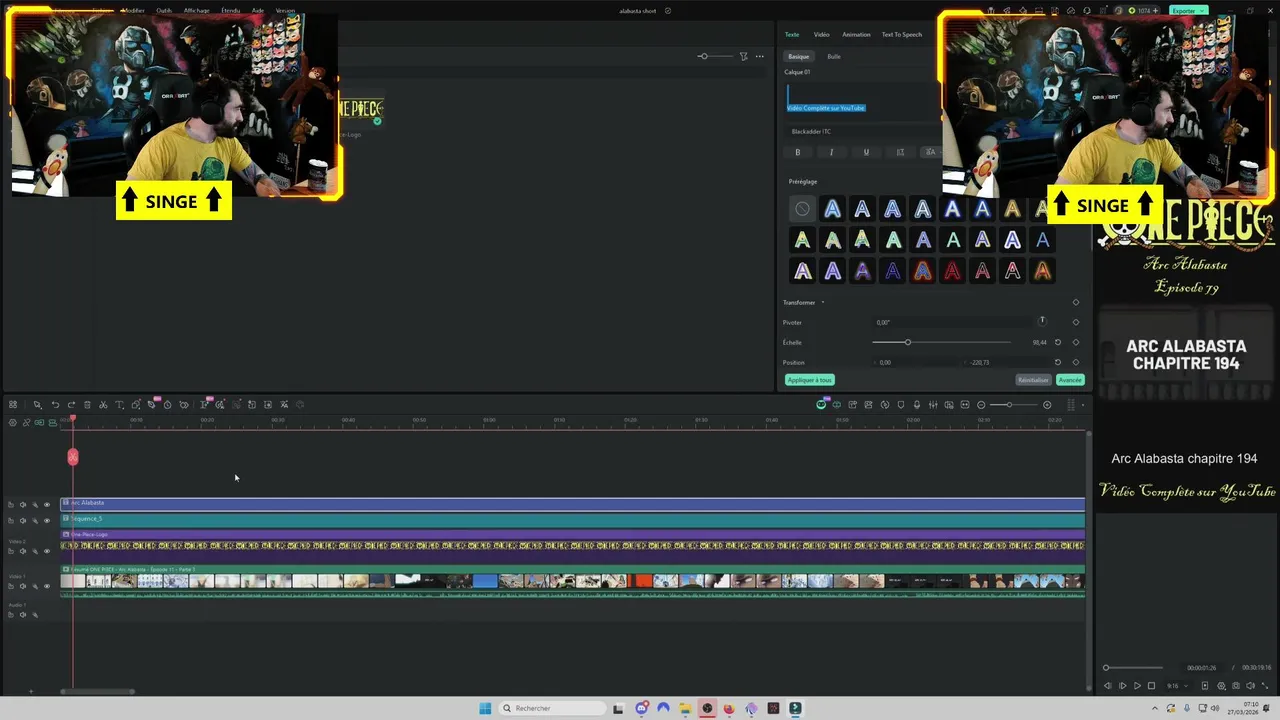This screenshot has width=1280, height=720.
Task: Select the Bulle sub-tab
Action: click(x=834, y=56)
